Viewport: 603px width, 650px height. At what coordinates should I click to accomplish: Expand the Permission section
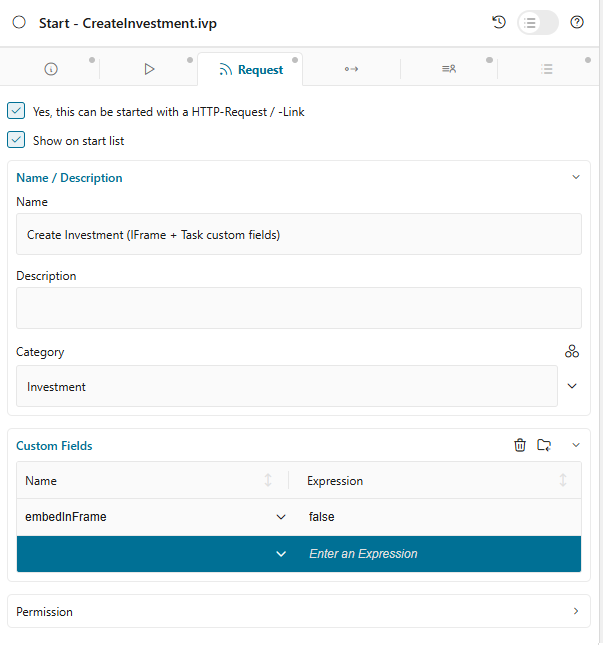coord(575,611)
